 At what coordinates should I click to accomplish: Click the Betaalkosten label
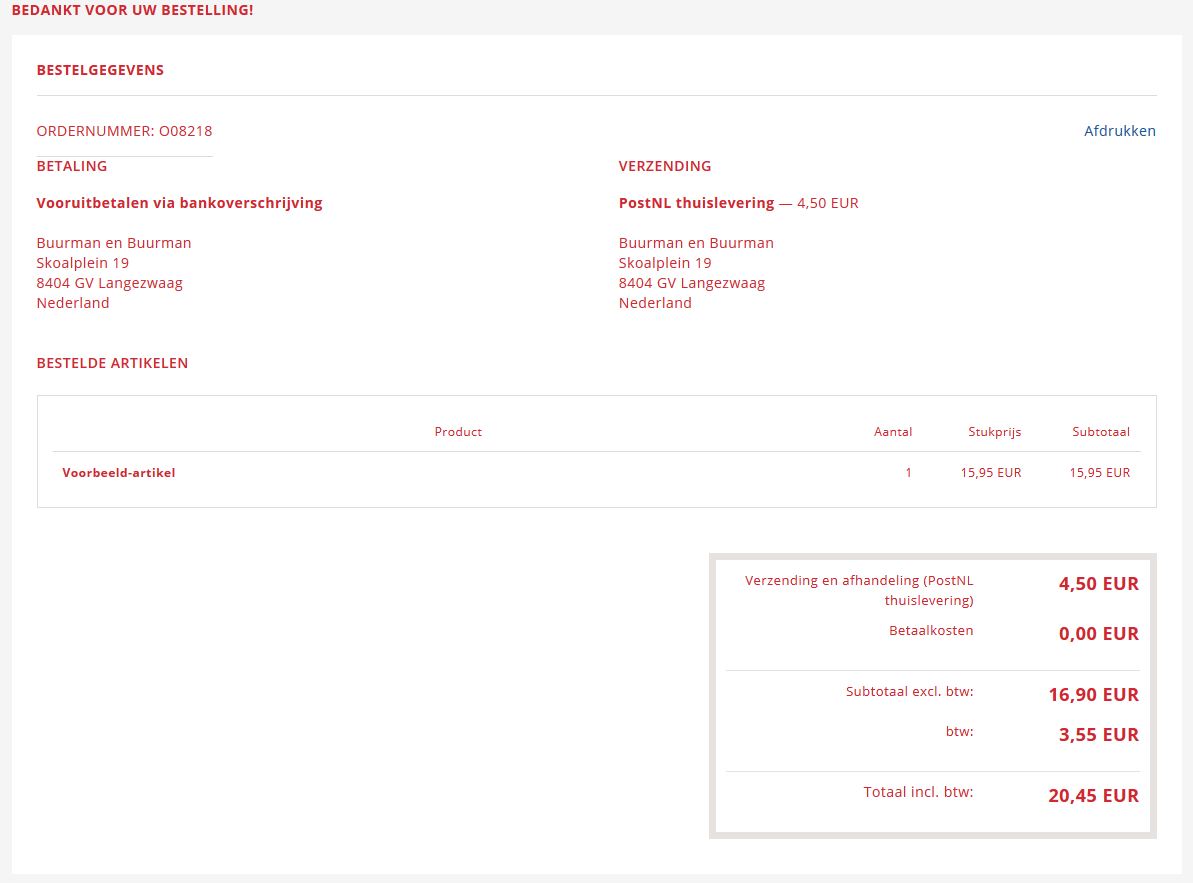931,630
